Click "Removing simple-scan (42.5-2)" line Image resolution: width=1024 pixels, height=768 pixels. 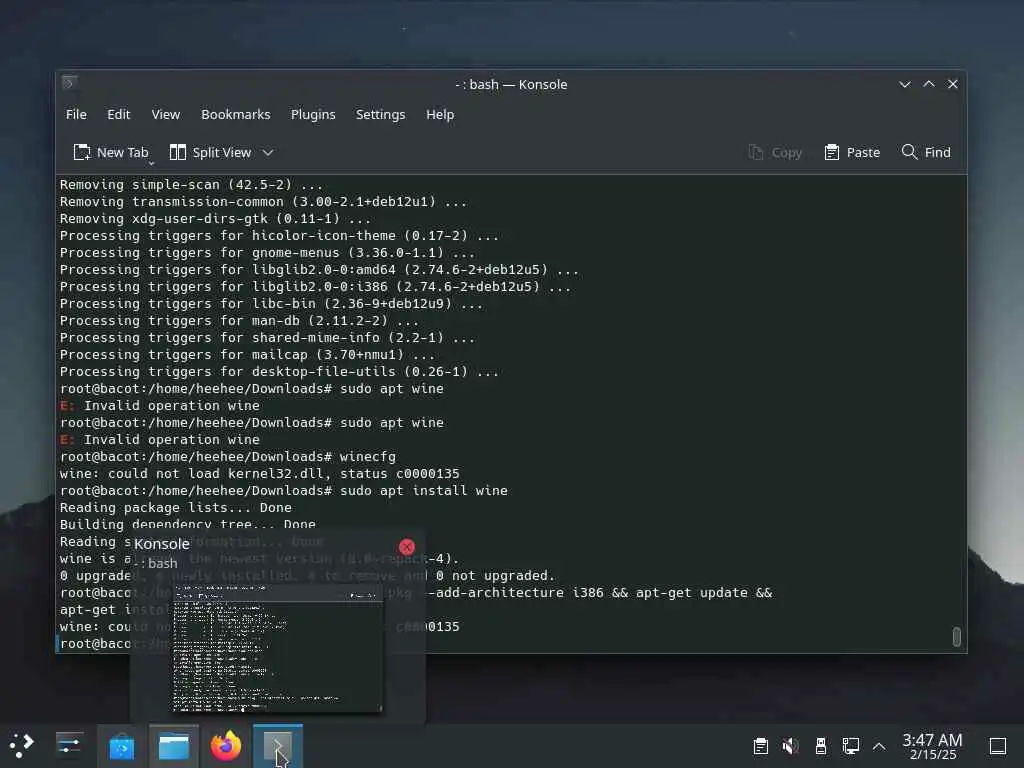[191, 185]
